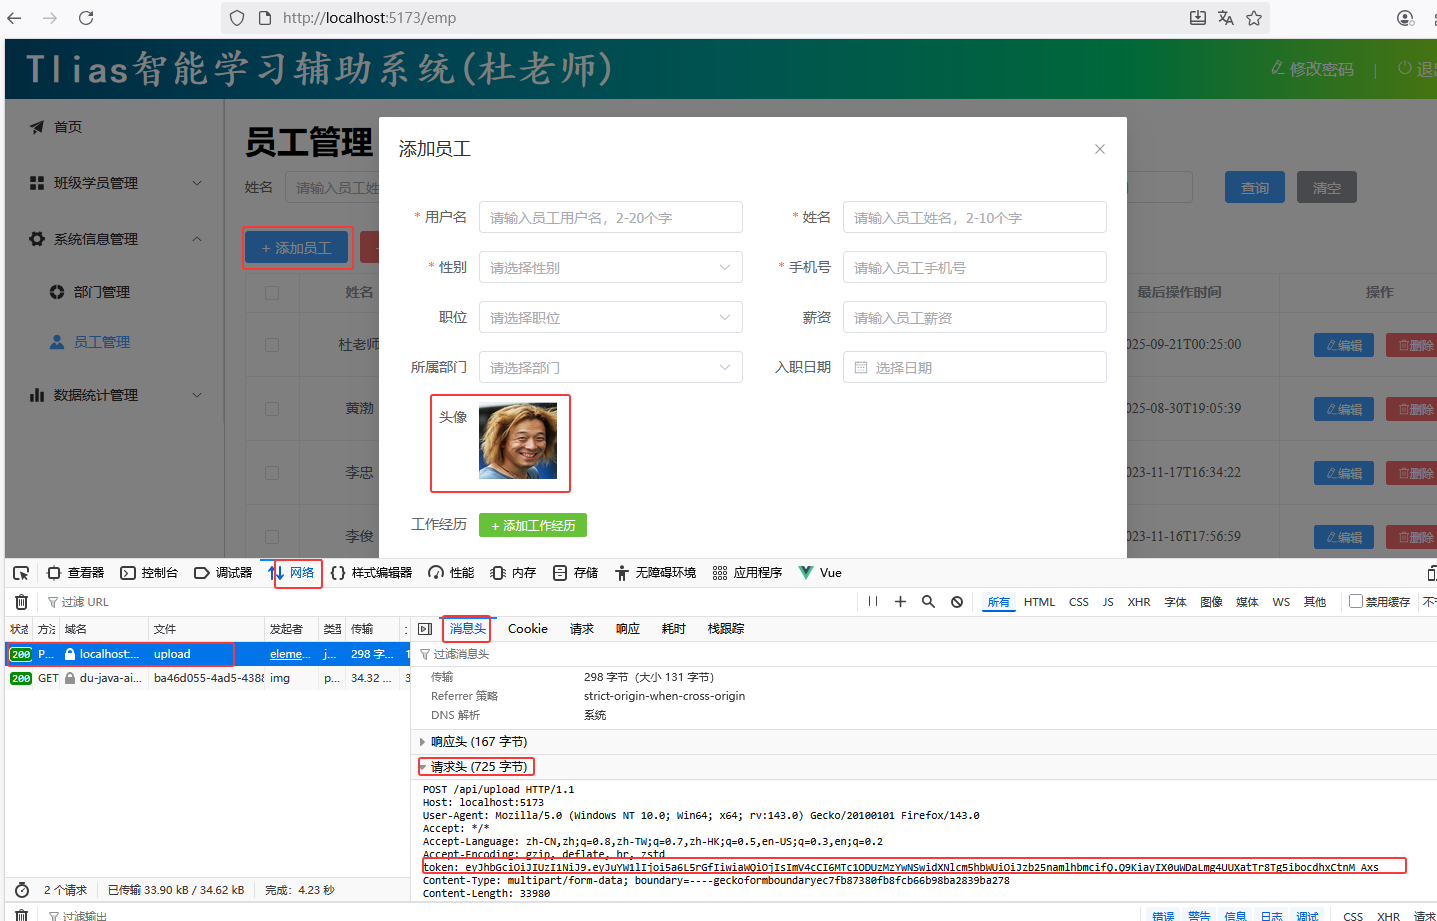This screenshot has height=921, width=1437.
Task: Click the 添加工作经历 button
Action: point(532,525)
